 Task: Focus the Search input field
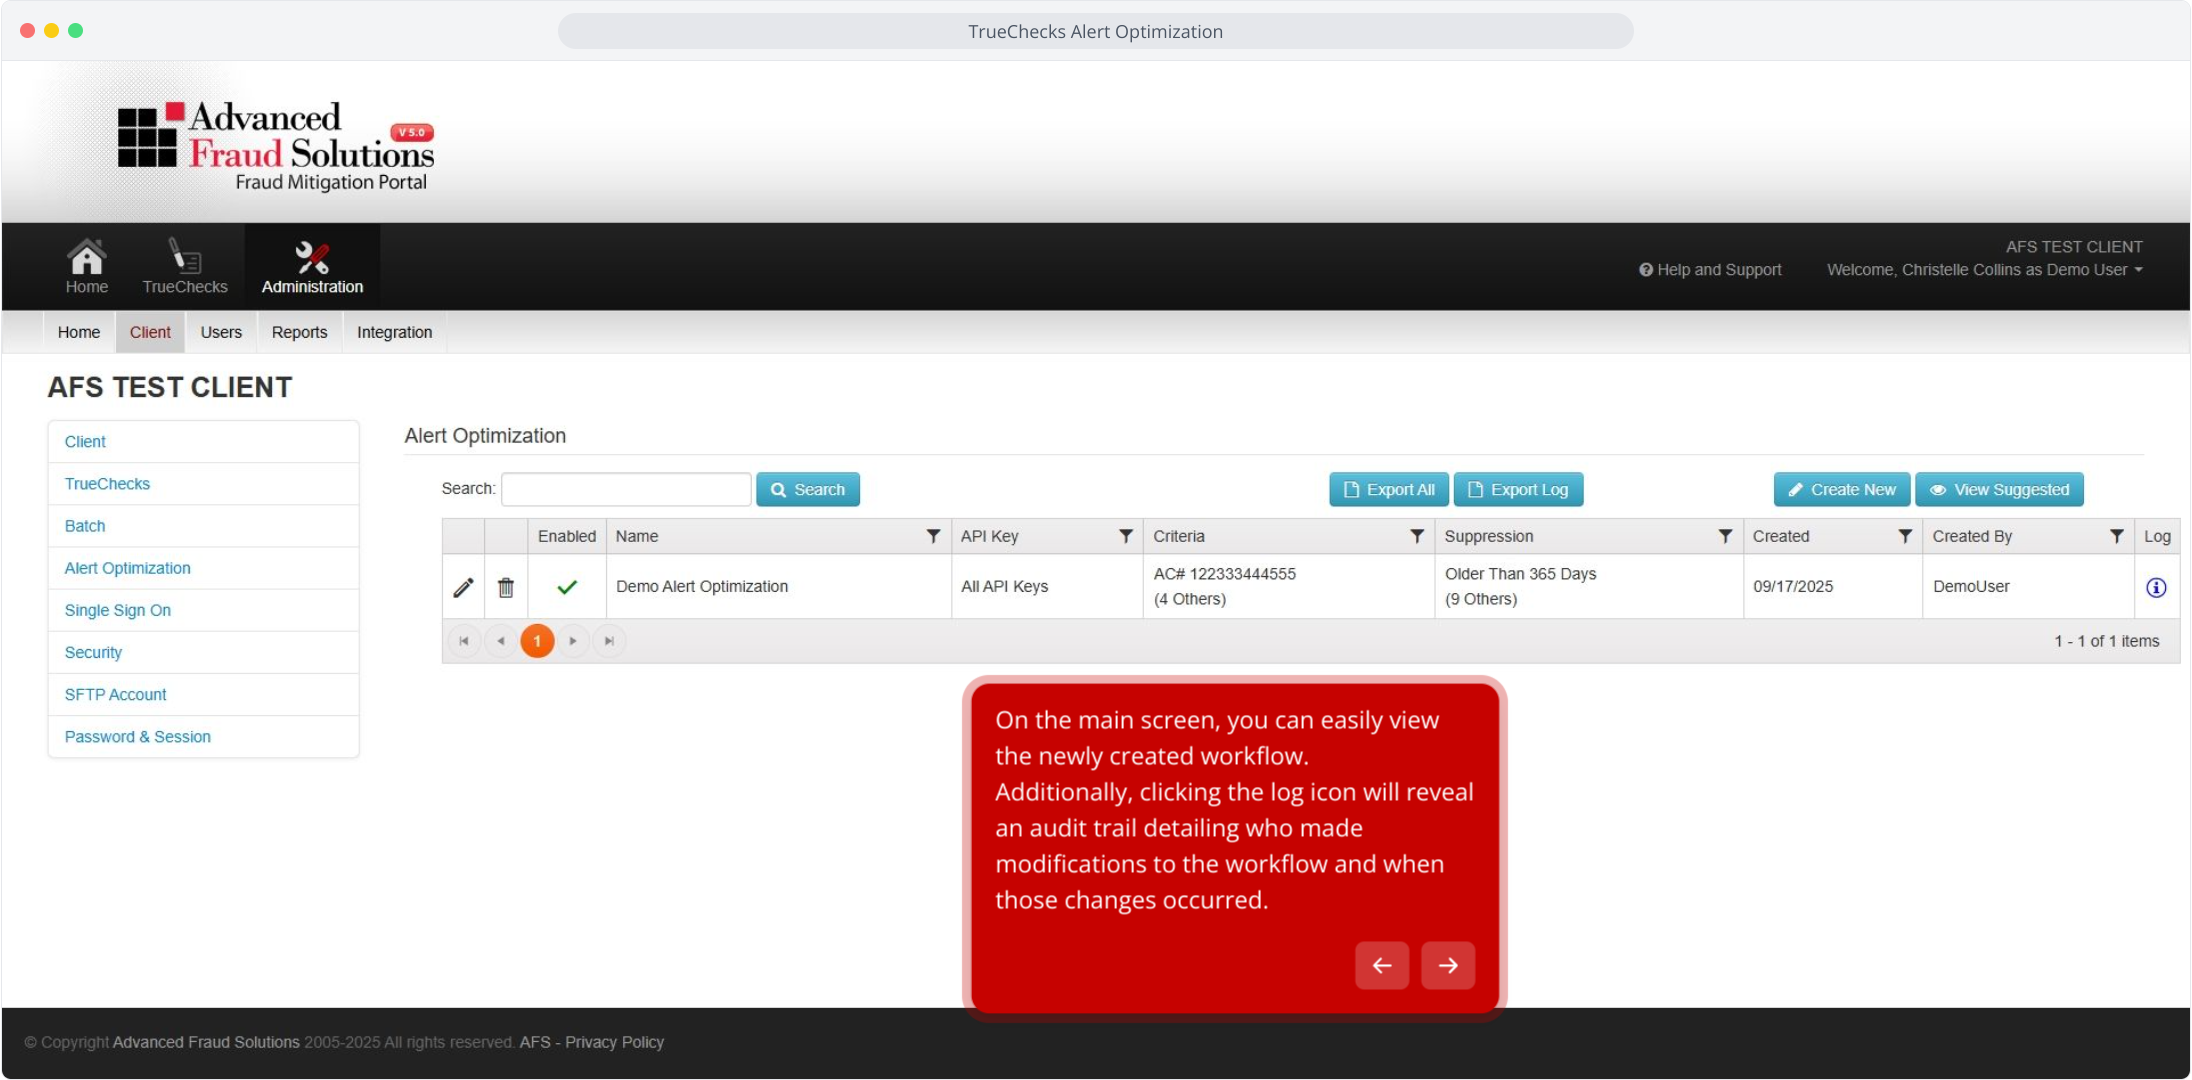tap(626, 489)
